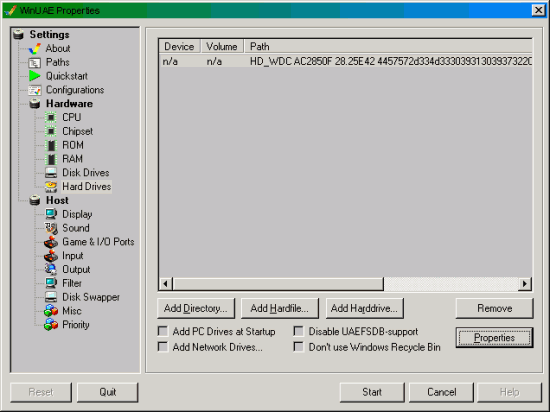Click the horizontal scrollbar thumb
Screen dimensions: 550x412
click(x=278, y=284)
